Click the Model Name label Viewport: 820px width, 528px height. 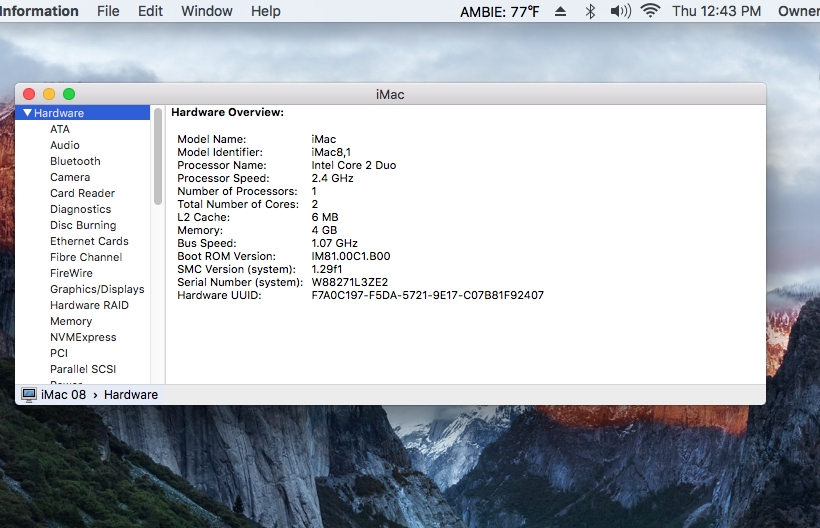click(x=211, y=139)
